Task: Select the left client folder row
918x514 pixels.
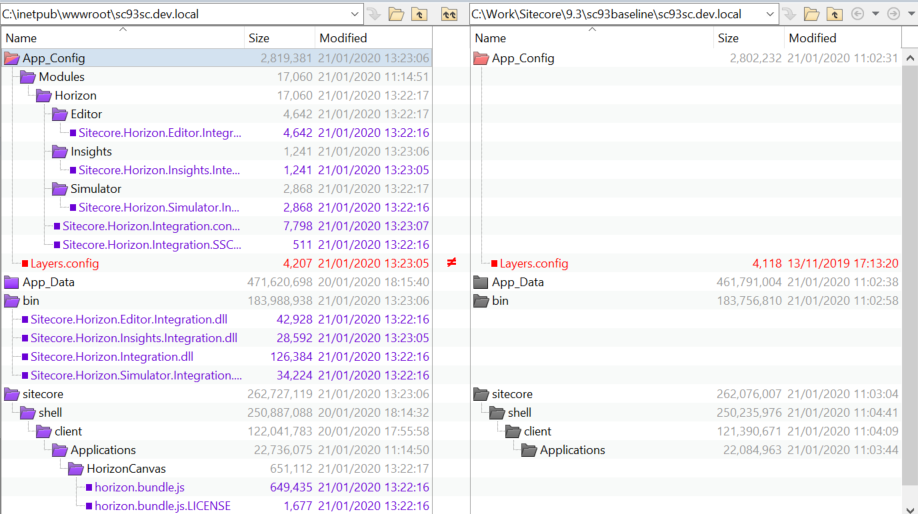Action: click(217, 431)
